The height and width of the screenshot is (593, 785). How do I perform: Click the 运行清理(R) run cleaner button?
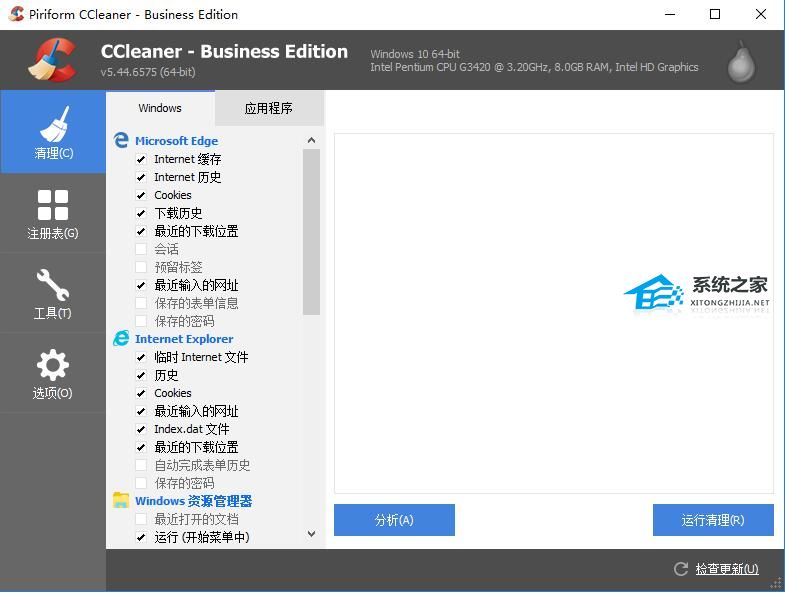click(x=713, y=520)
